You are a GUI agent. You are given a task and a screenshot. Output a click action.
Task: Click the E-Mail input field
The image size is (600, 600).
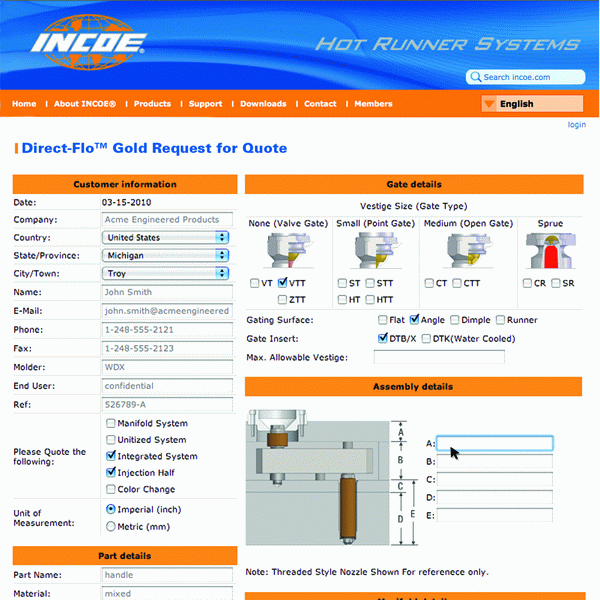click(167, 311)
